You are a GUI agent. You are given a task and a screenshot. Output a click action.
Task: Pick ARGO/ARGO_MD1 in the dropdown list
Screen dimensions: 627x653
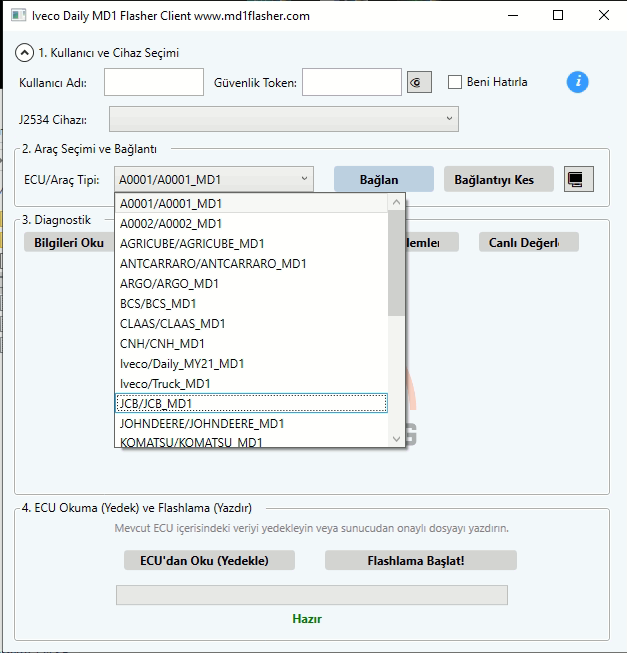[x=251, y=284]
